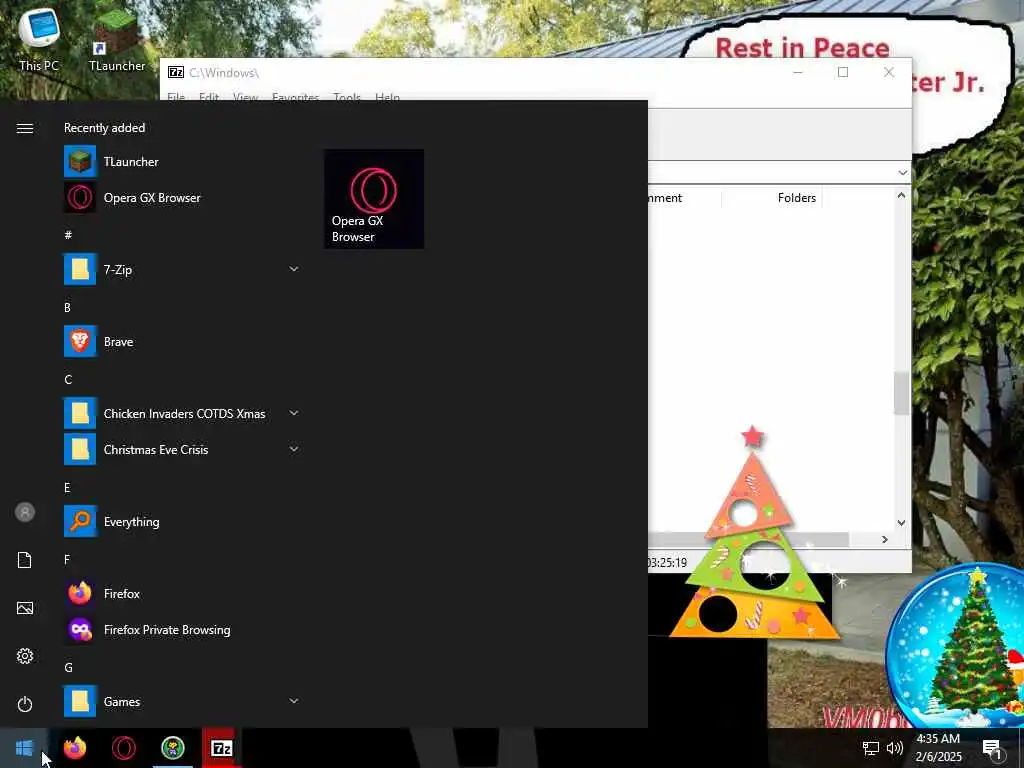The width and height of the screenshot is (1024, 768).
Task: Launch Everything search app
Action: point(182,522)
